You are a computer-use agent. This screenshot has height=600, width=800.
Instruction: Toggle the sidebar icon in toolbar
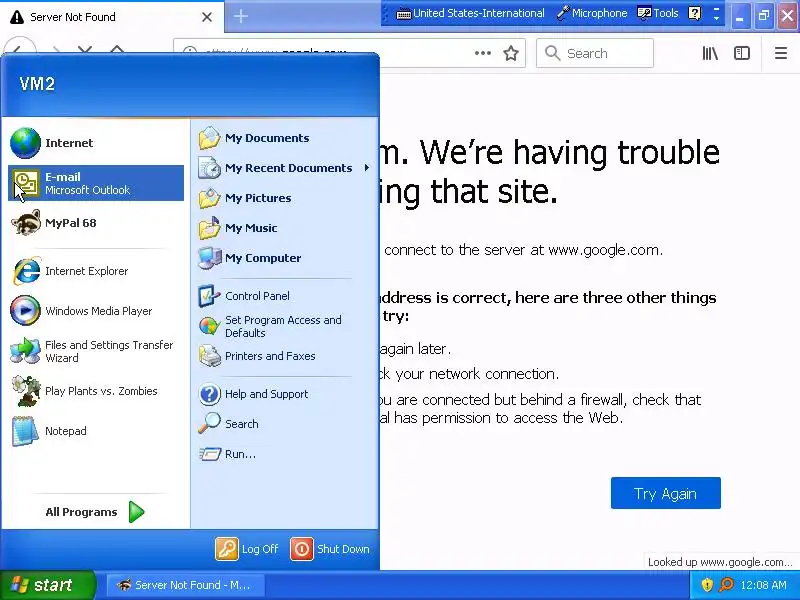742,53
